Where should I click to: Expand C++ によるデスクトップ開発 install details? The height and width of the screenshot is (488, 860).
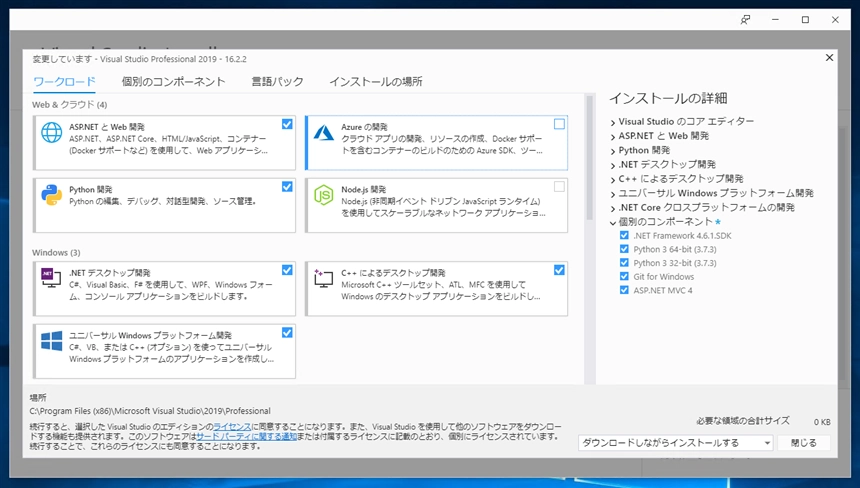pos(613,179)
